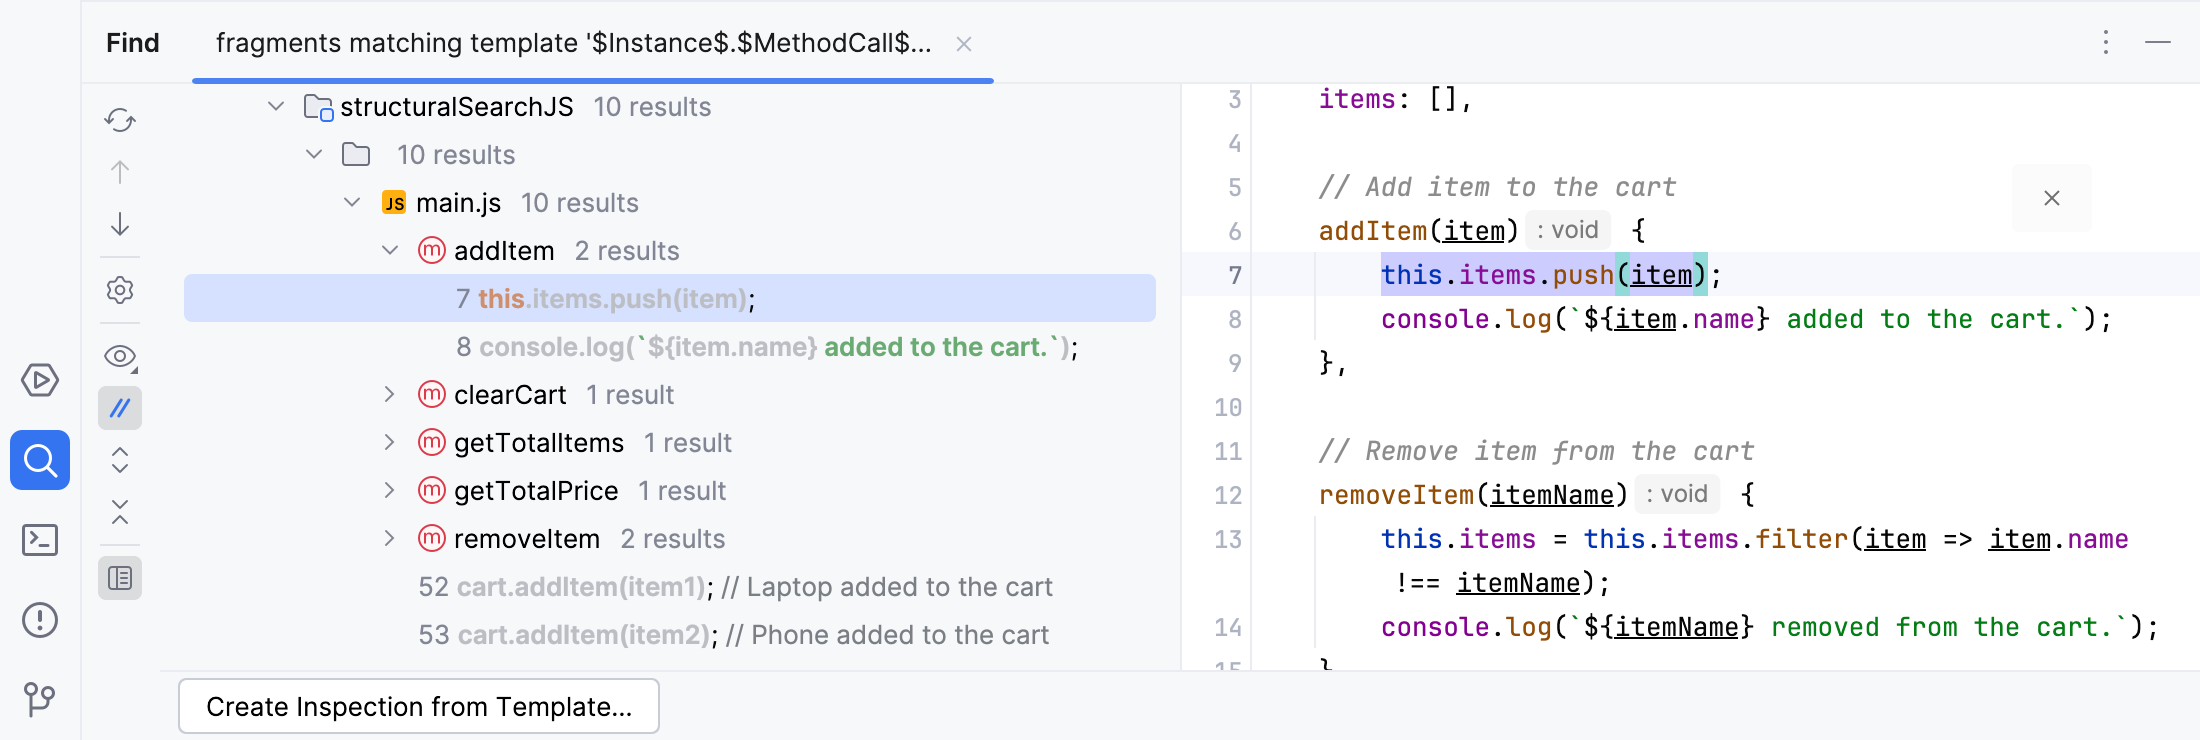2200x740 pixels.
Task: Open the Terminal tool window icon
Action: (40, 540)
